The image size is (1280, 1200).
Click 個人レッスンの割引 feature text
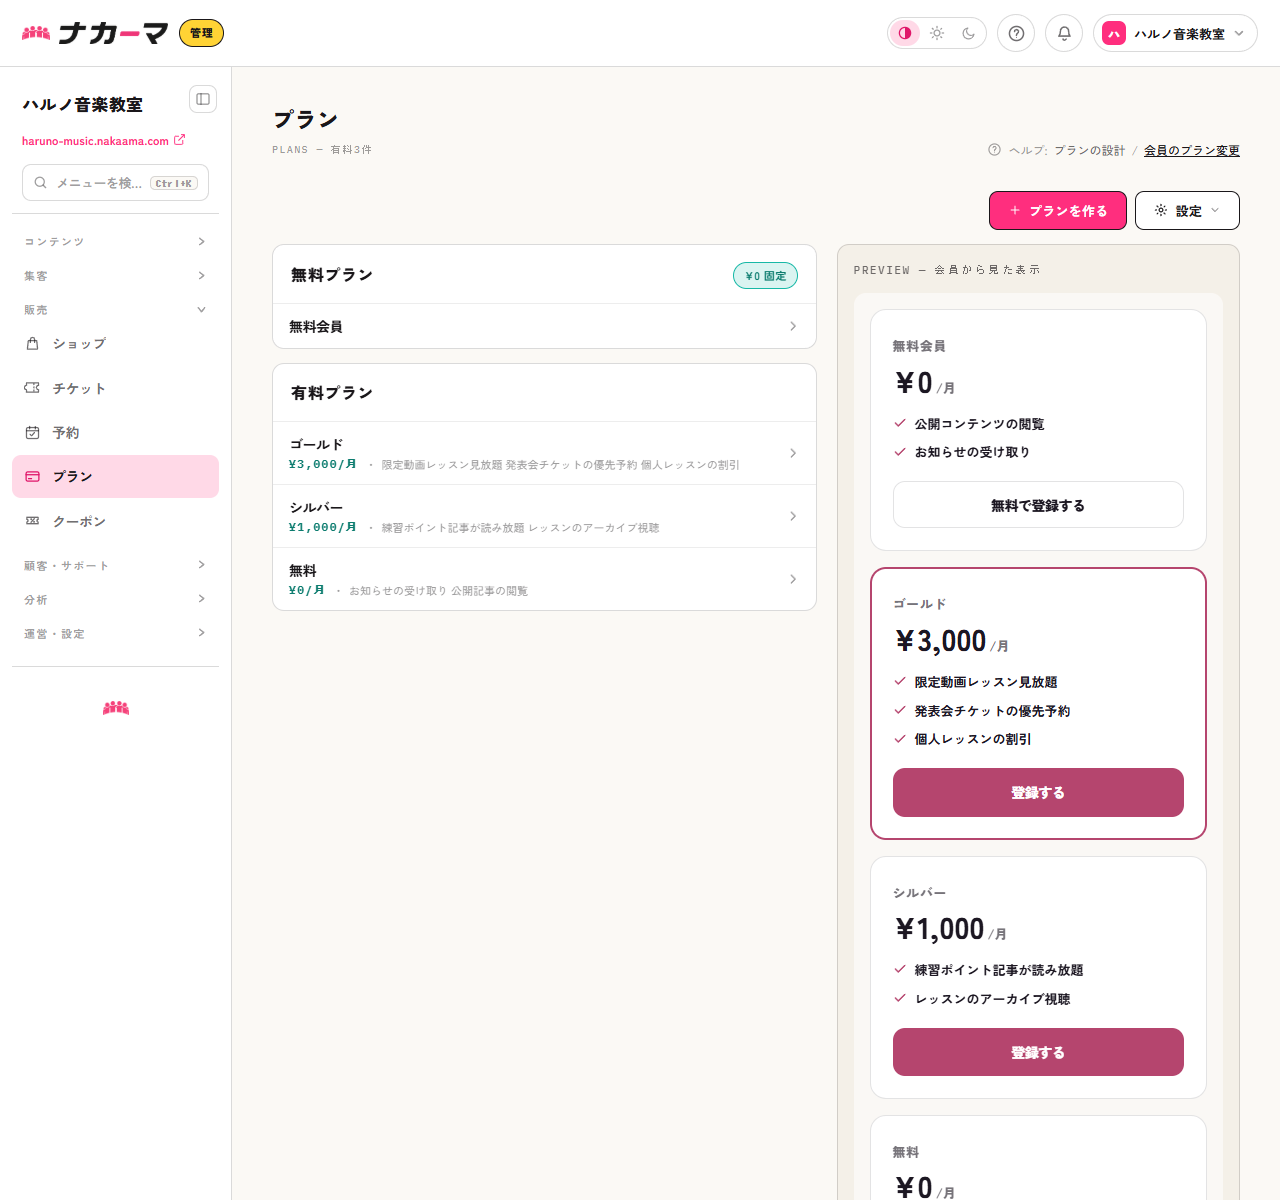click(973, 739)
